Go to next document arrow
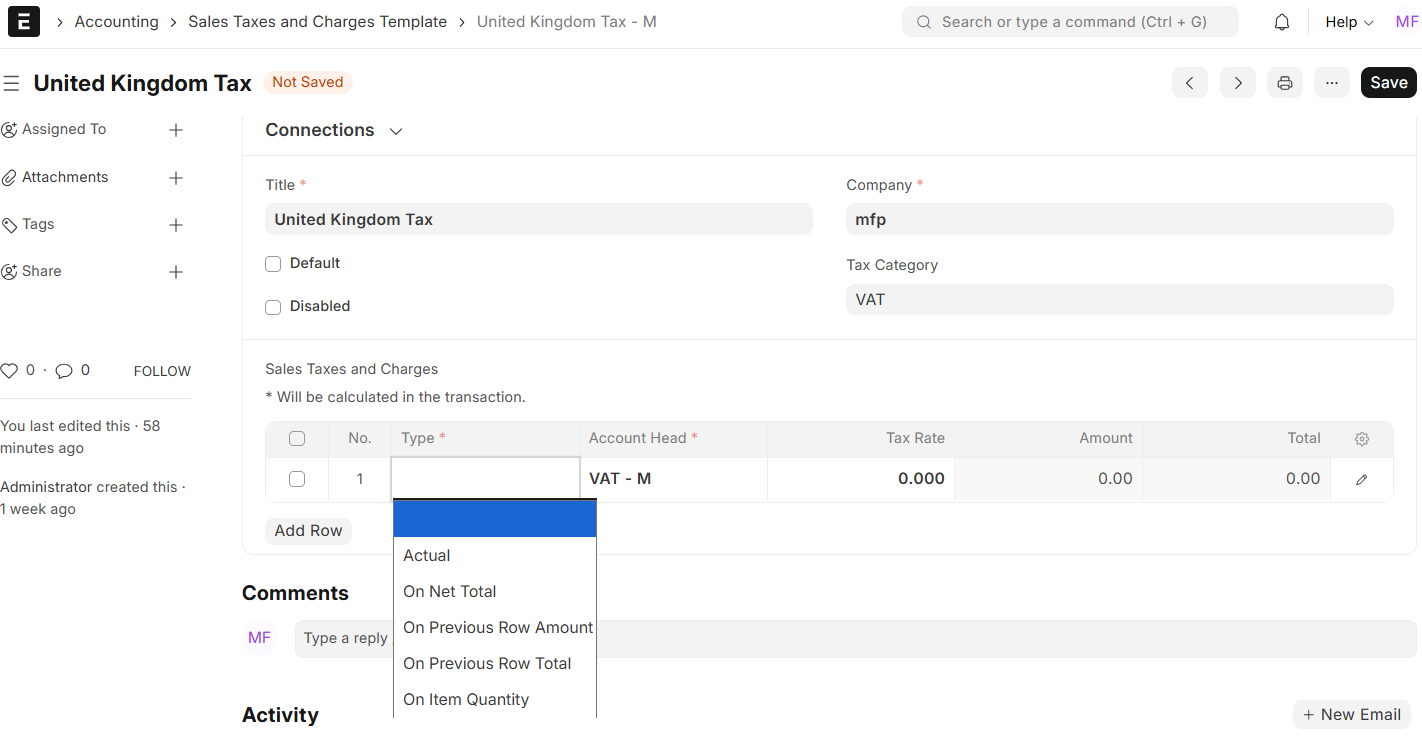 click(x=1237, y=83)
